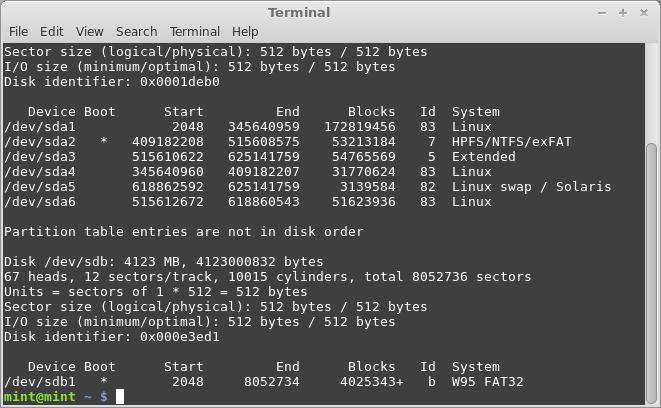Open the View menu

click(89, 32)
